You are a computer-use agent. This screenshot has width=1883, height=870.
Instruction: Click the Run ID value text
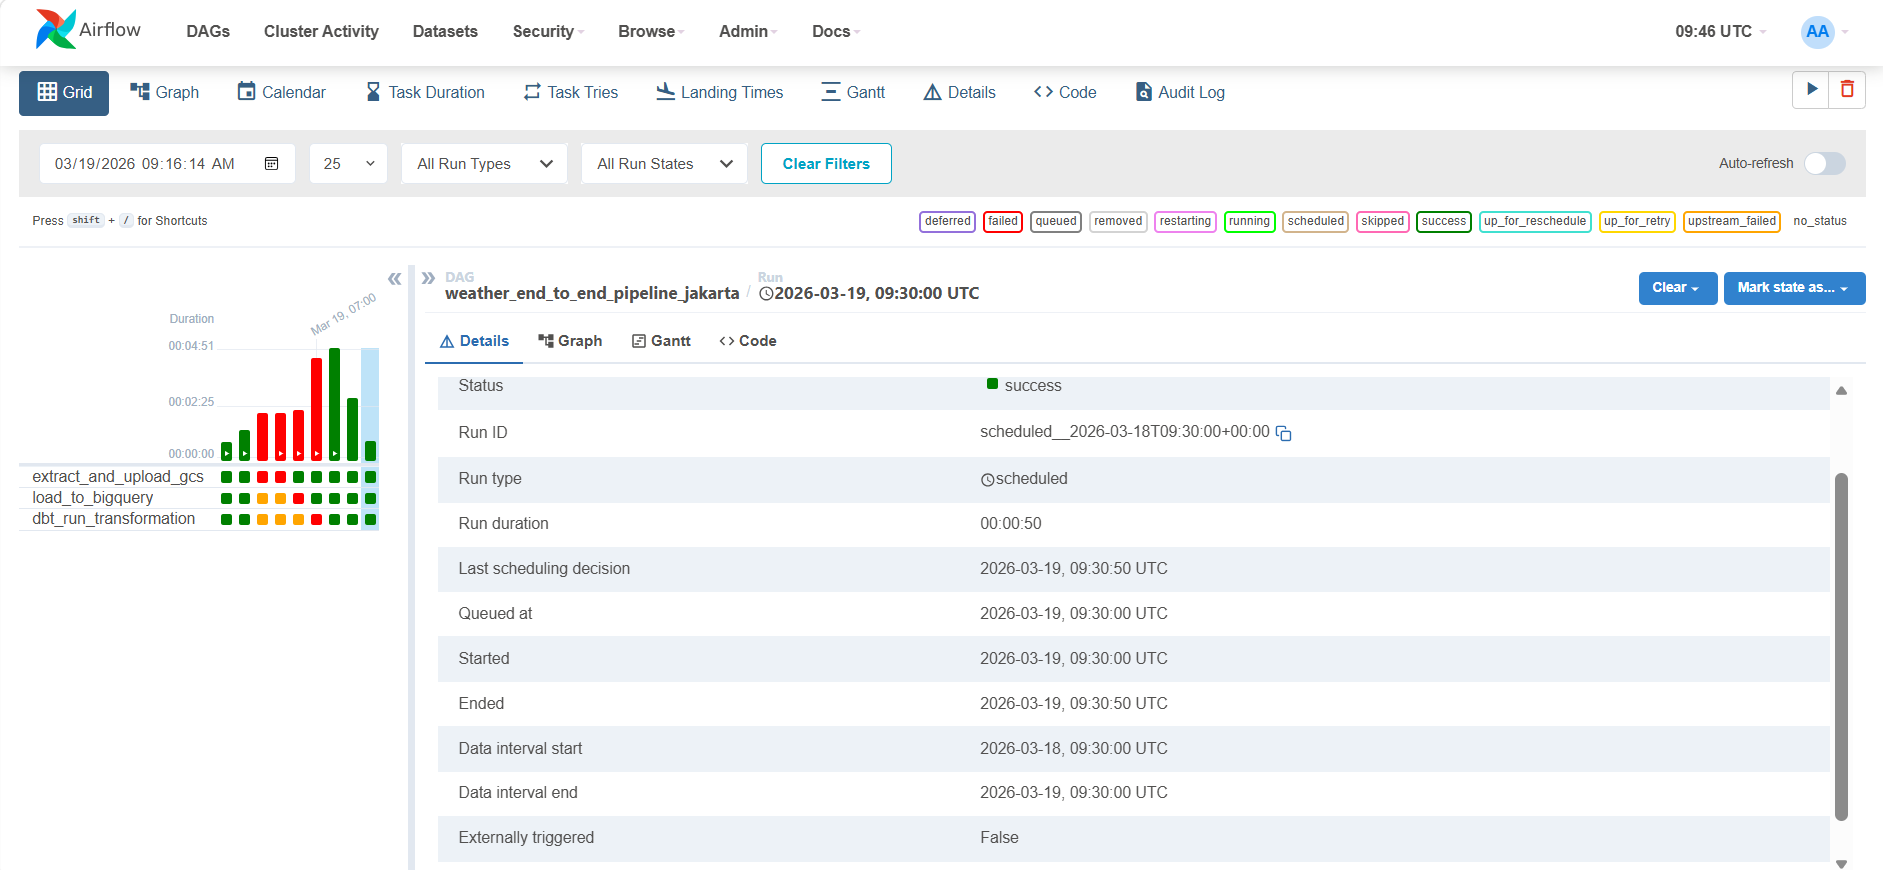click(1124, 432)
